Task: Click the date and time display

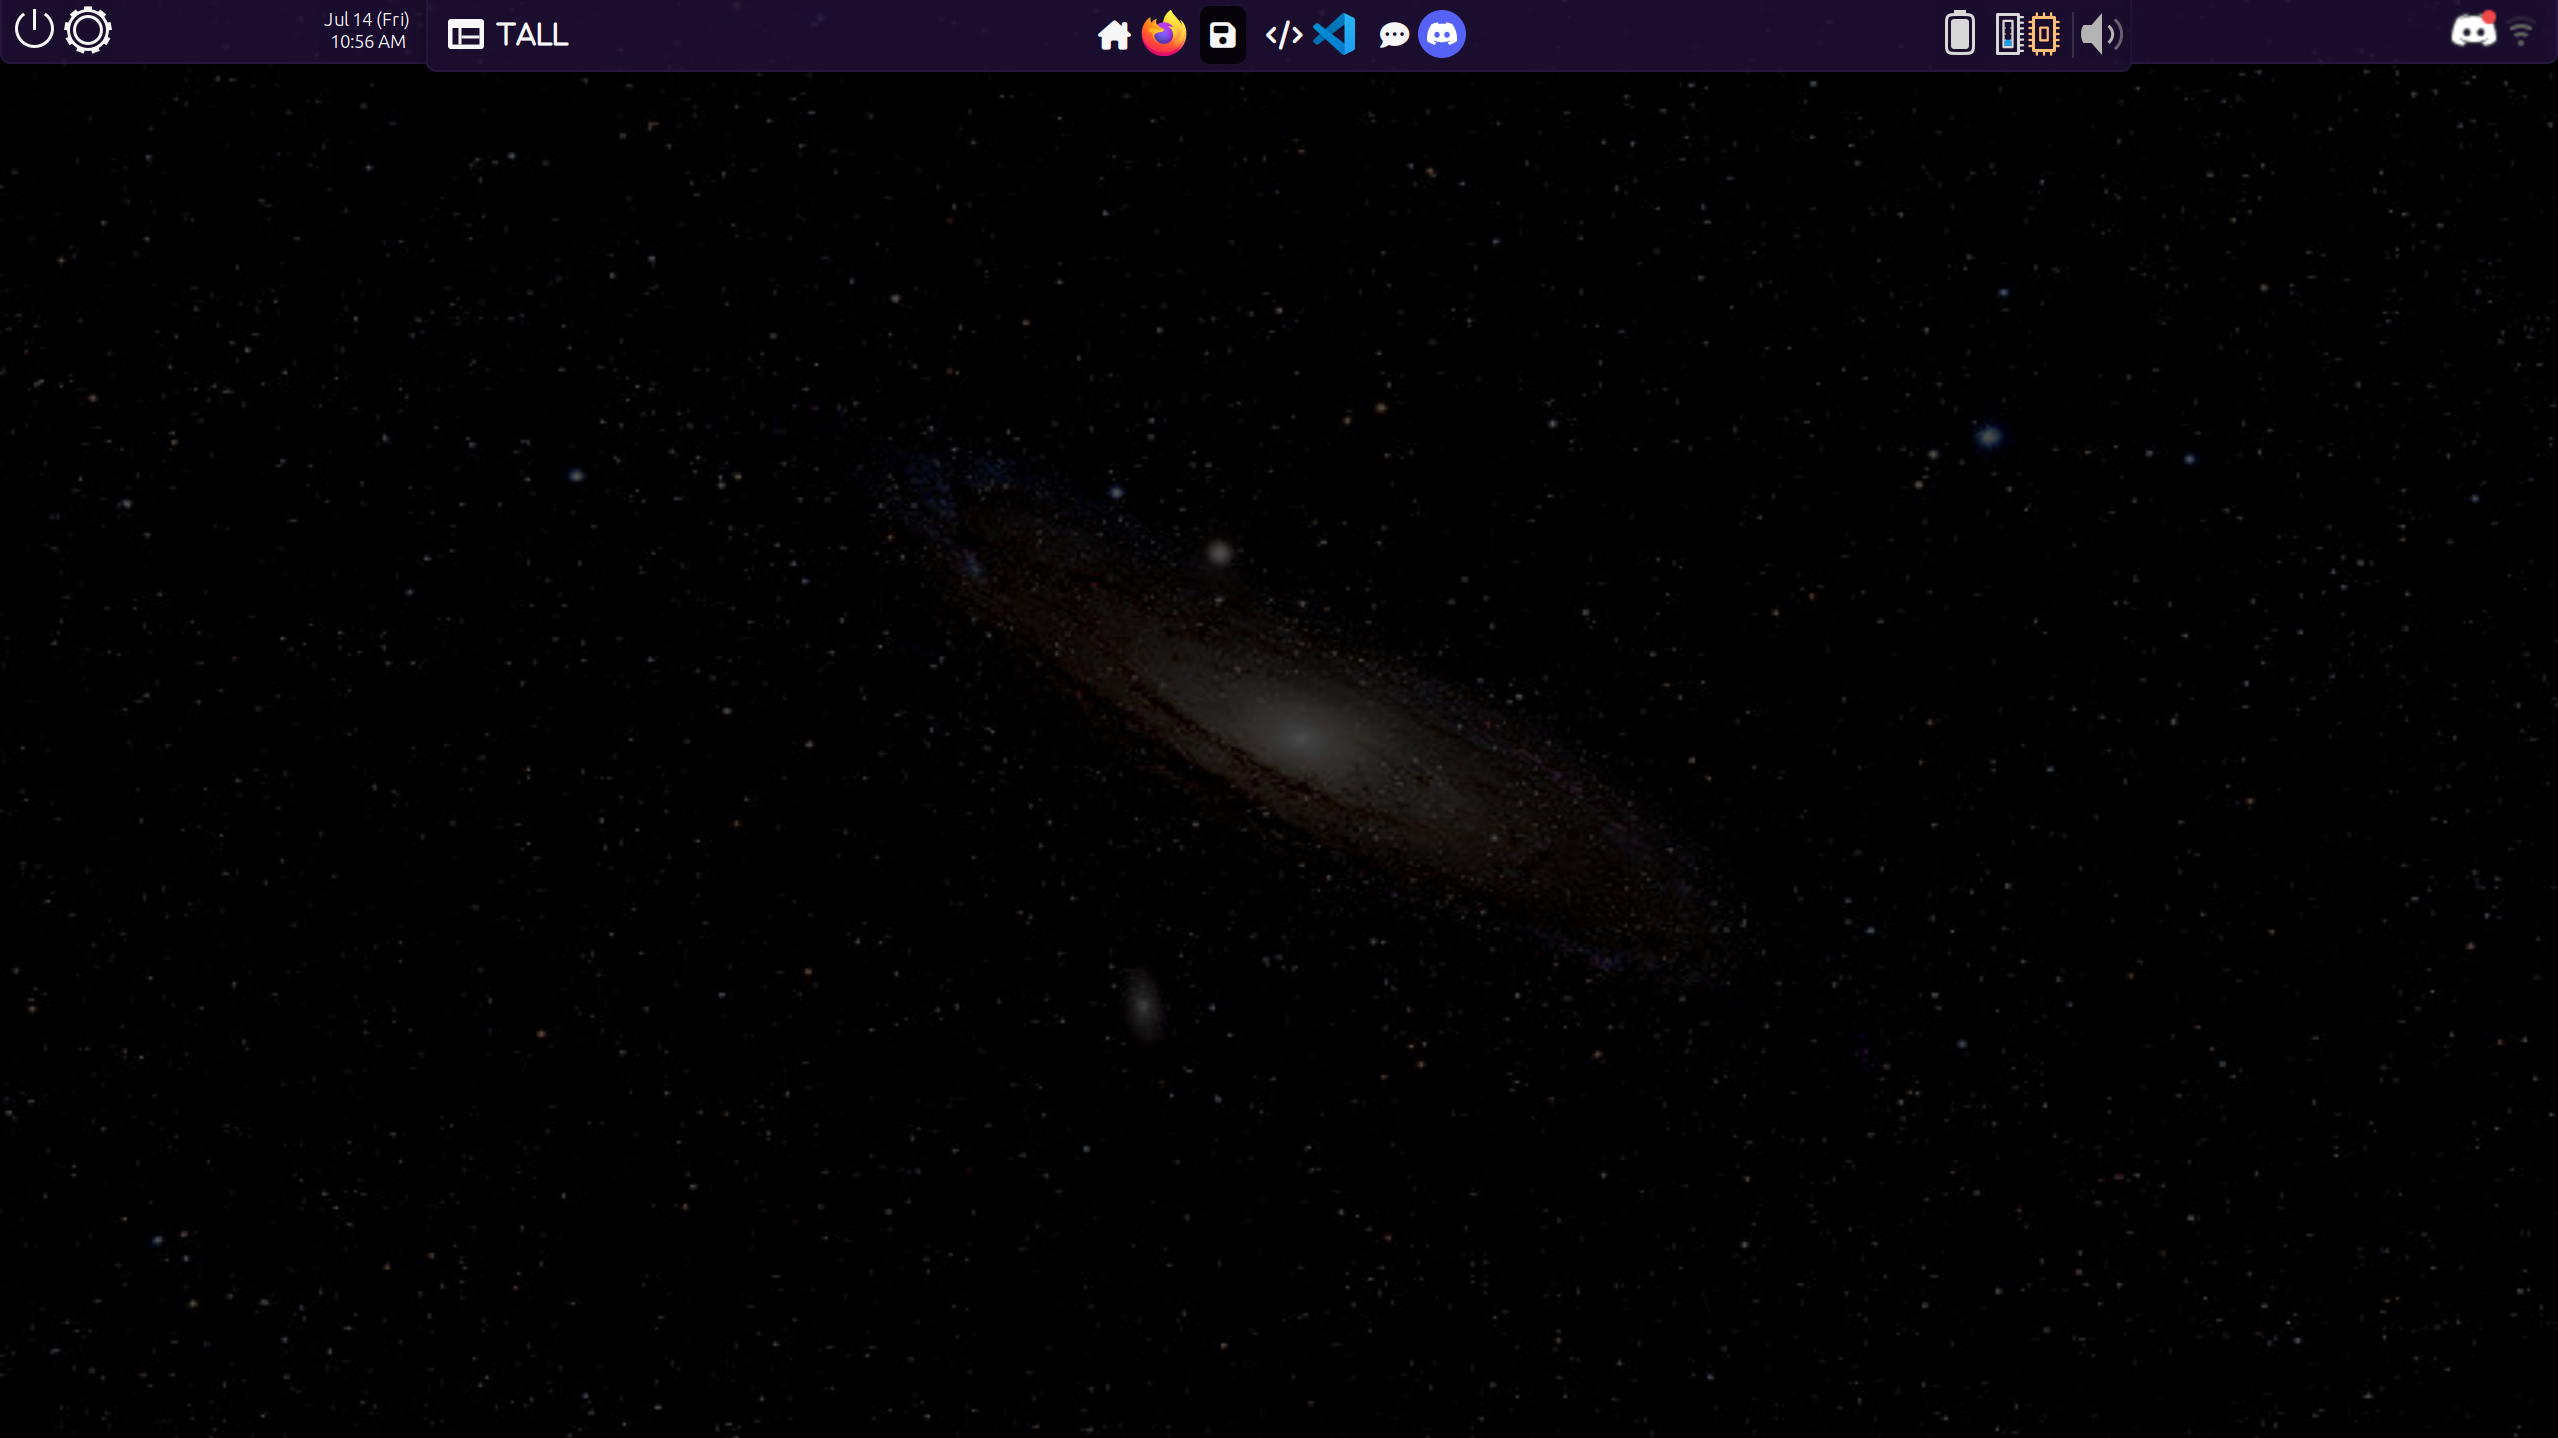Action: coord(367,31)
